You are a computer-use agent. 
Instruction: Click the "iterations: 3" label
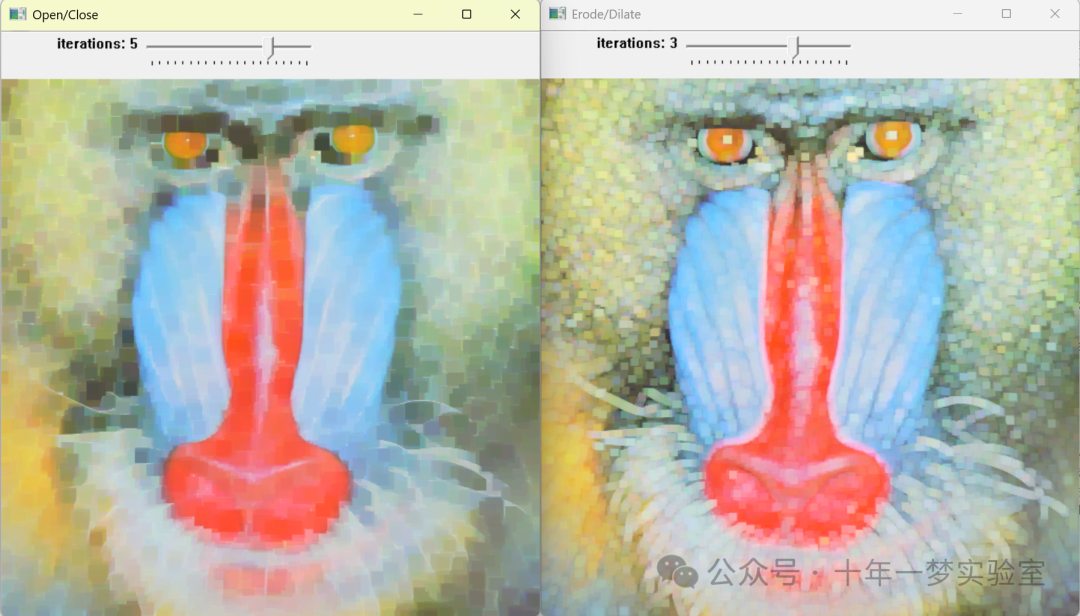point(637,43)
